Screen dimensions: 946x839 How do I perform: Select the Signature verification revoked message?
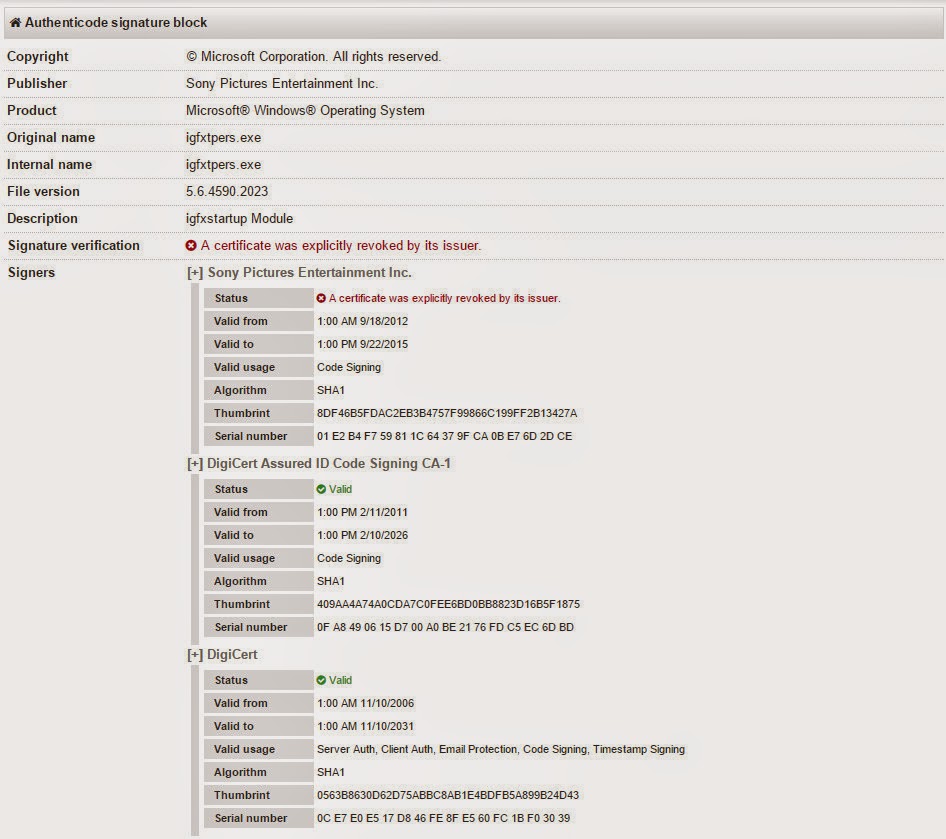[341, 245]
